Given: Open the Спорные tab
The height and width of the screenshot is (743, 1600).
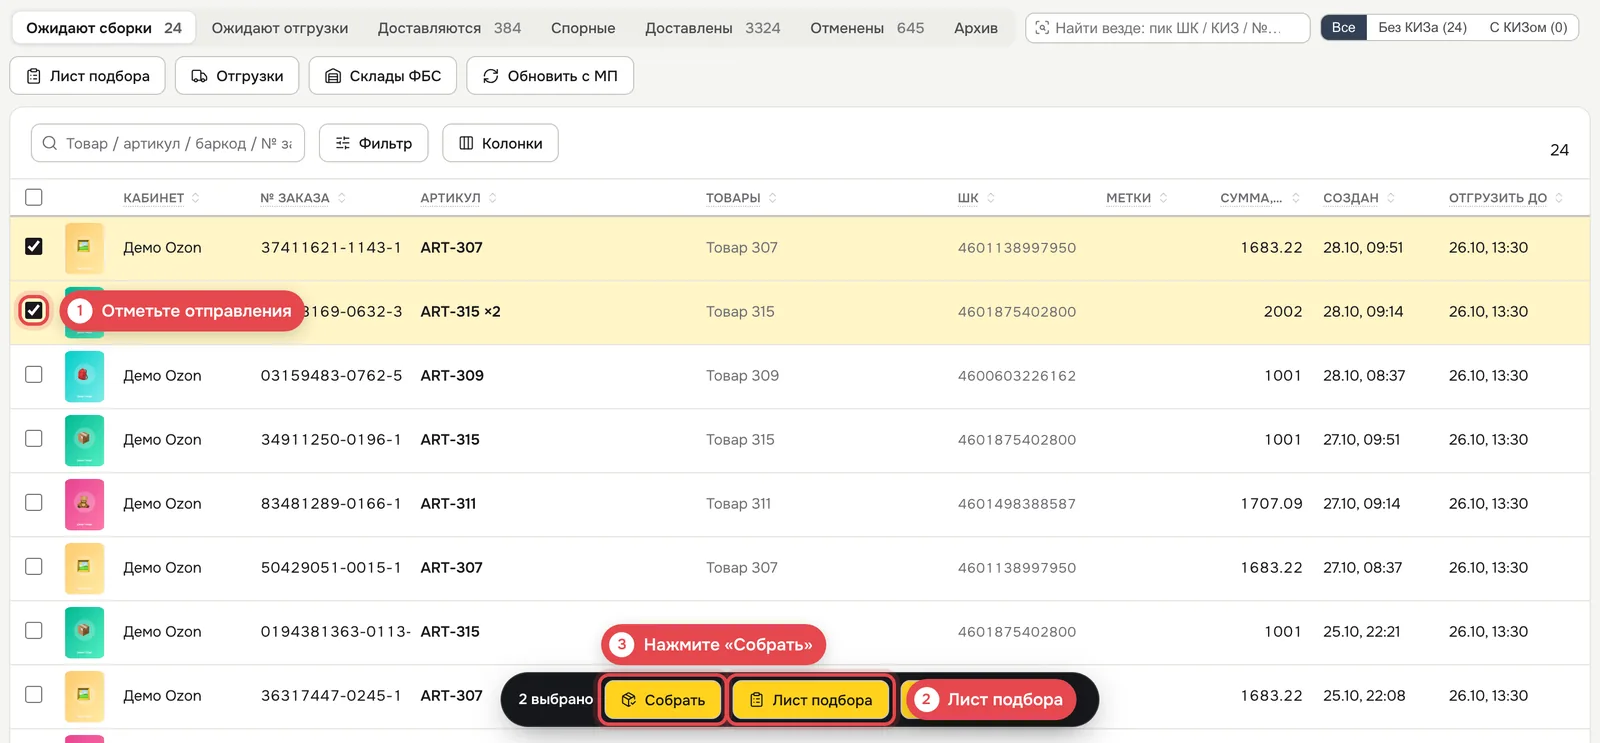Looking at the screenshot, I should click(583, 28).
